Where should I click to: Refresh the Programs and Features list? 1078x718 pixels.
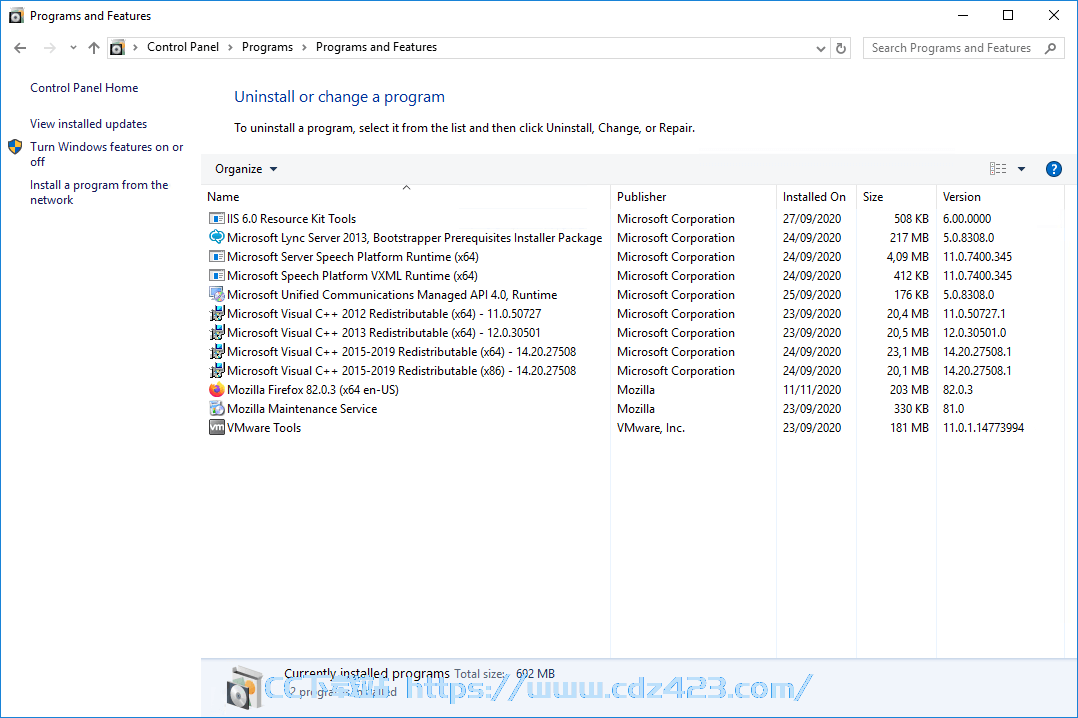(841, 48)
